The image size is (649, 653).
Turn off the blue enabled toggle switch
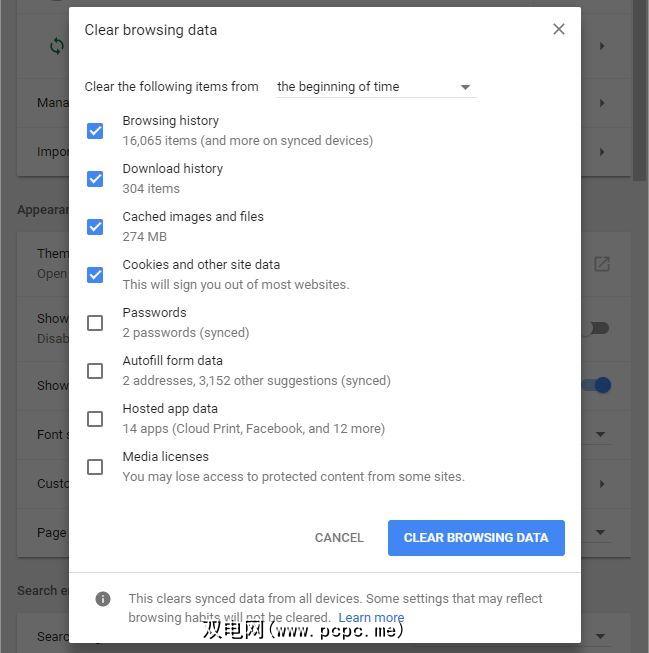[598, 385]
